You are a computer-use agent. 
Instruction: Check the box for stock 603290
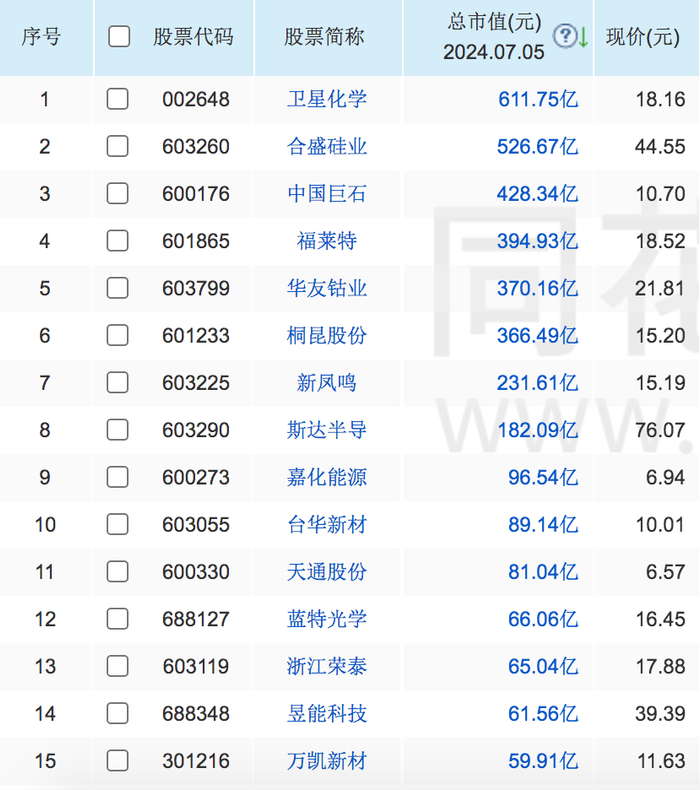[117, 430]
